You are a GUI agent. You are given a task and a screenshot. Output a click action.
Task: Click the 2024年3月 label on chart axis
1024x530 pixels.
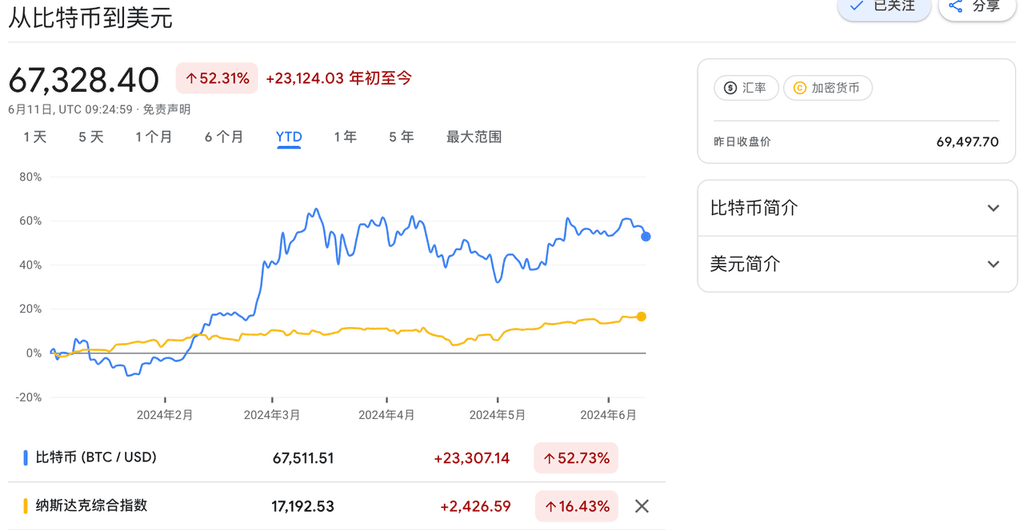click(272, 414)
